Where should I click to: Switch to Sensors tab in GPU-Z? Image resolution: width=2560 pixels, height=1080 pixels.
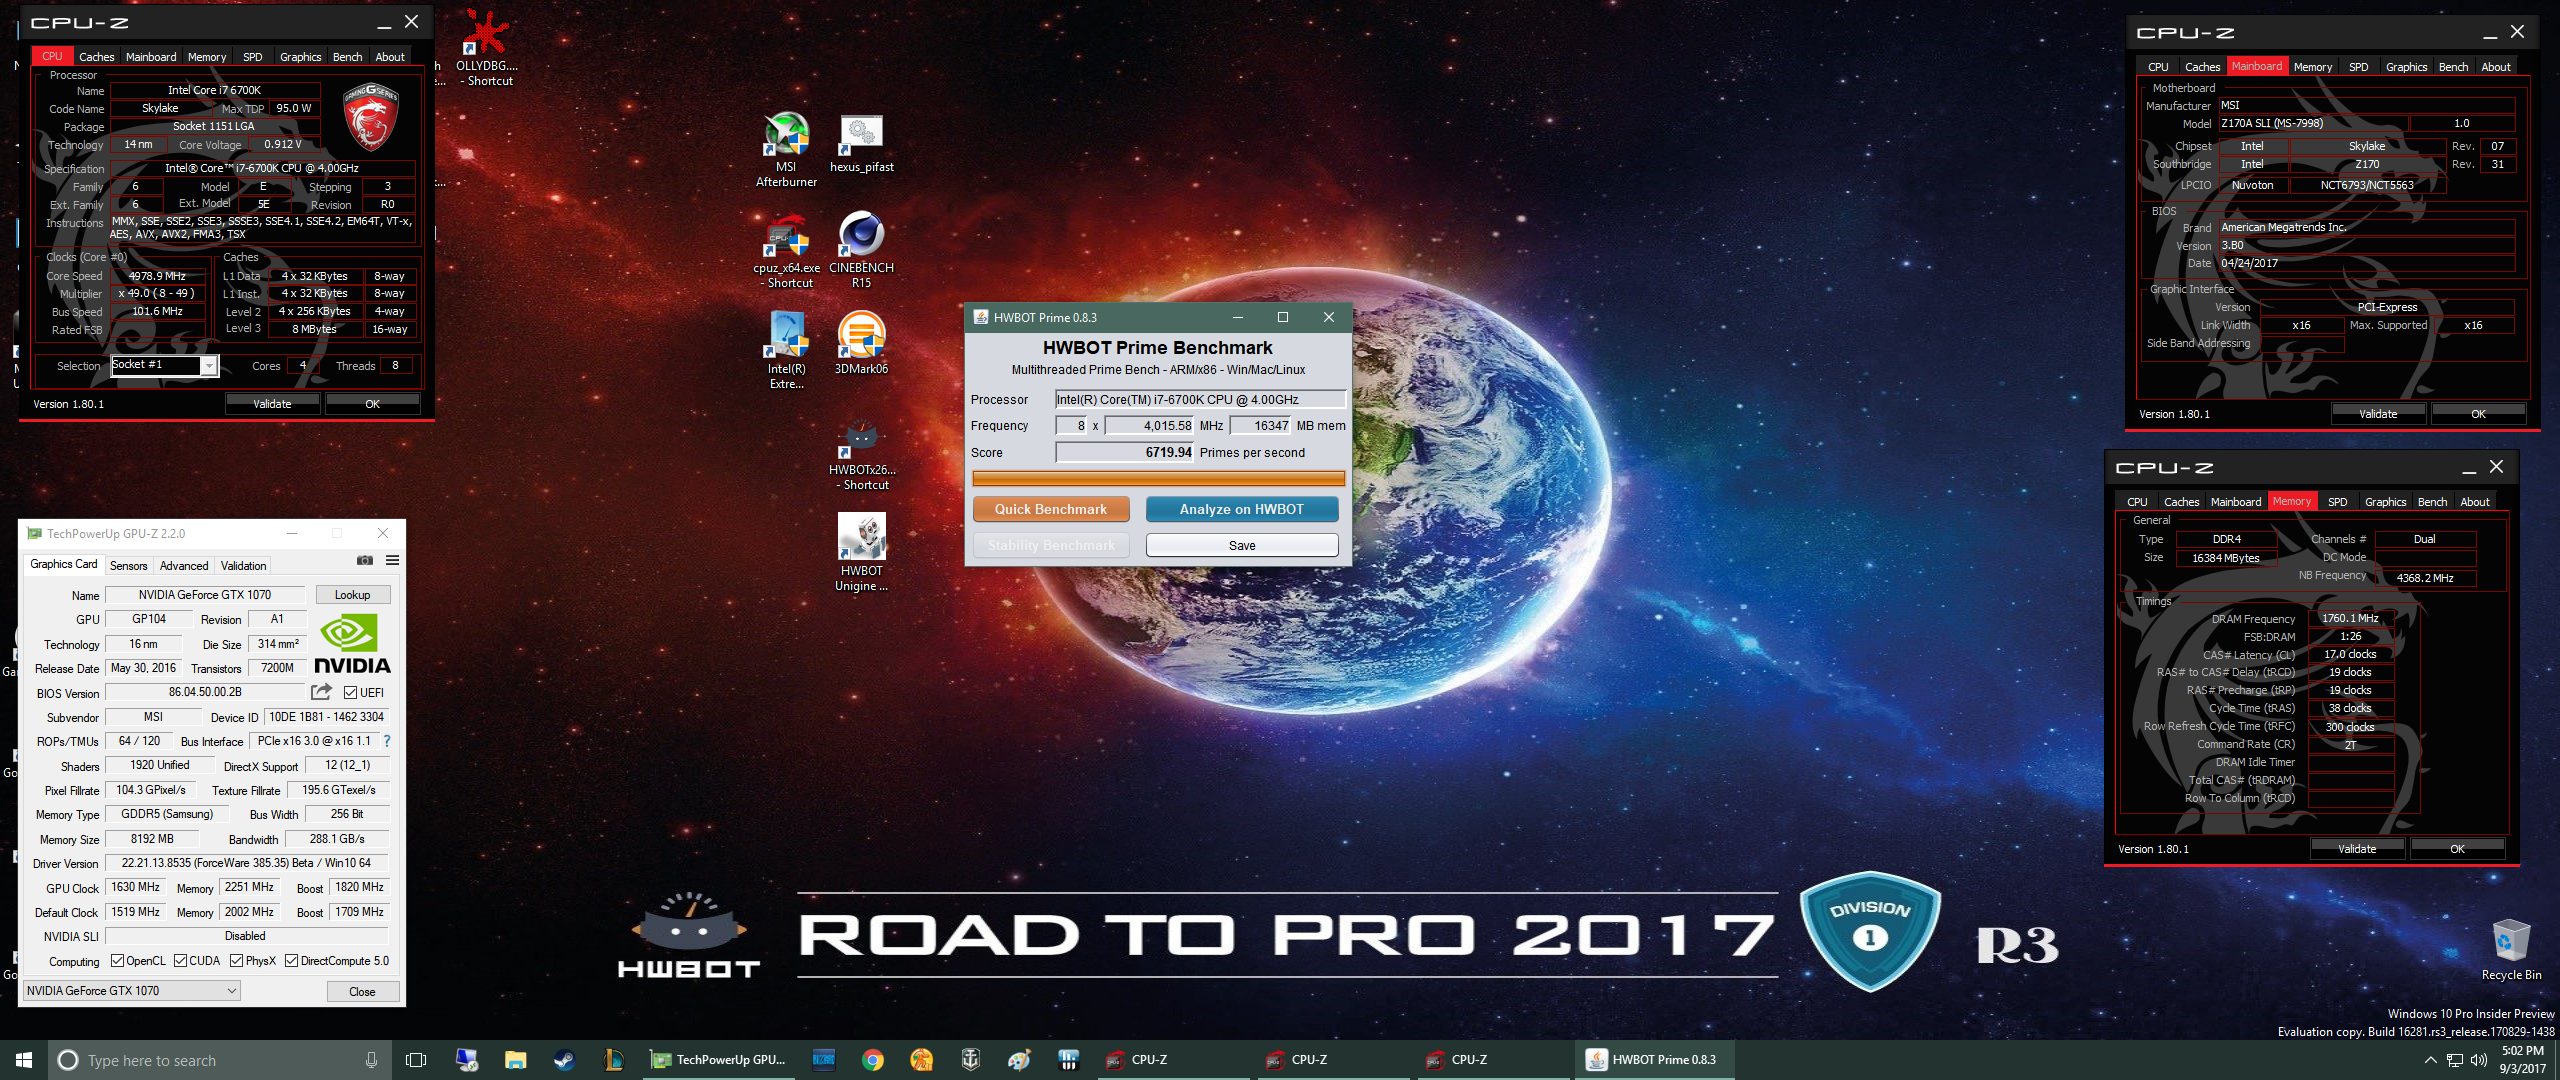(128, 565)
